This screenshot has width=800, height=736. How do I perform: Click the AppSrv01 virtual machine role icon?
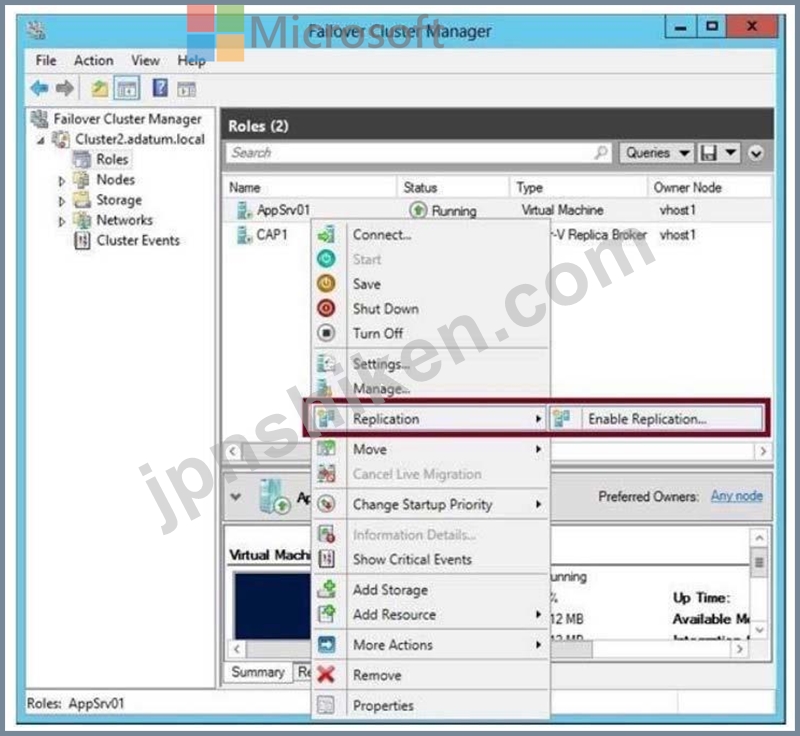[244, 210]
